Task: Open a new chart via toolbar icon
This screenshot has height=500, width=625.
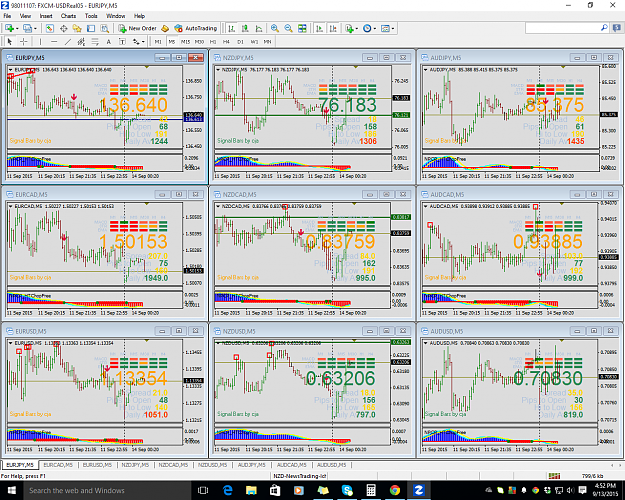Action: click(9, 28)
